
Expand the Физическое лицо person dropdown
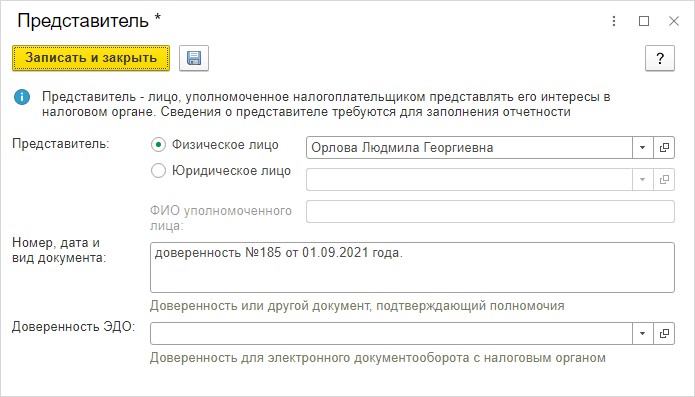point(643,148)
